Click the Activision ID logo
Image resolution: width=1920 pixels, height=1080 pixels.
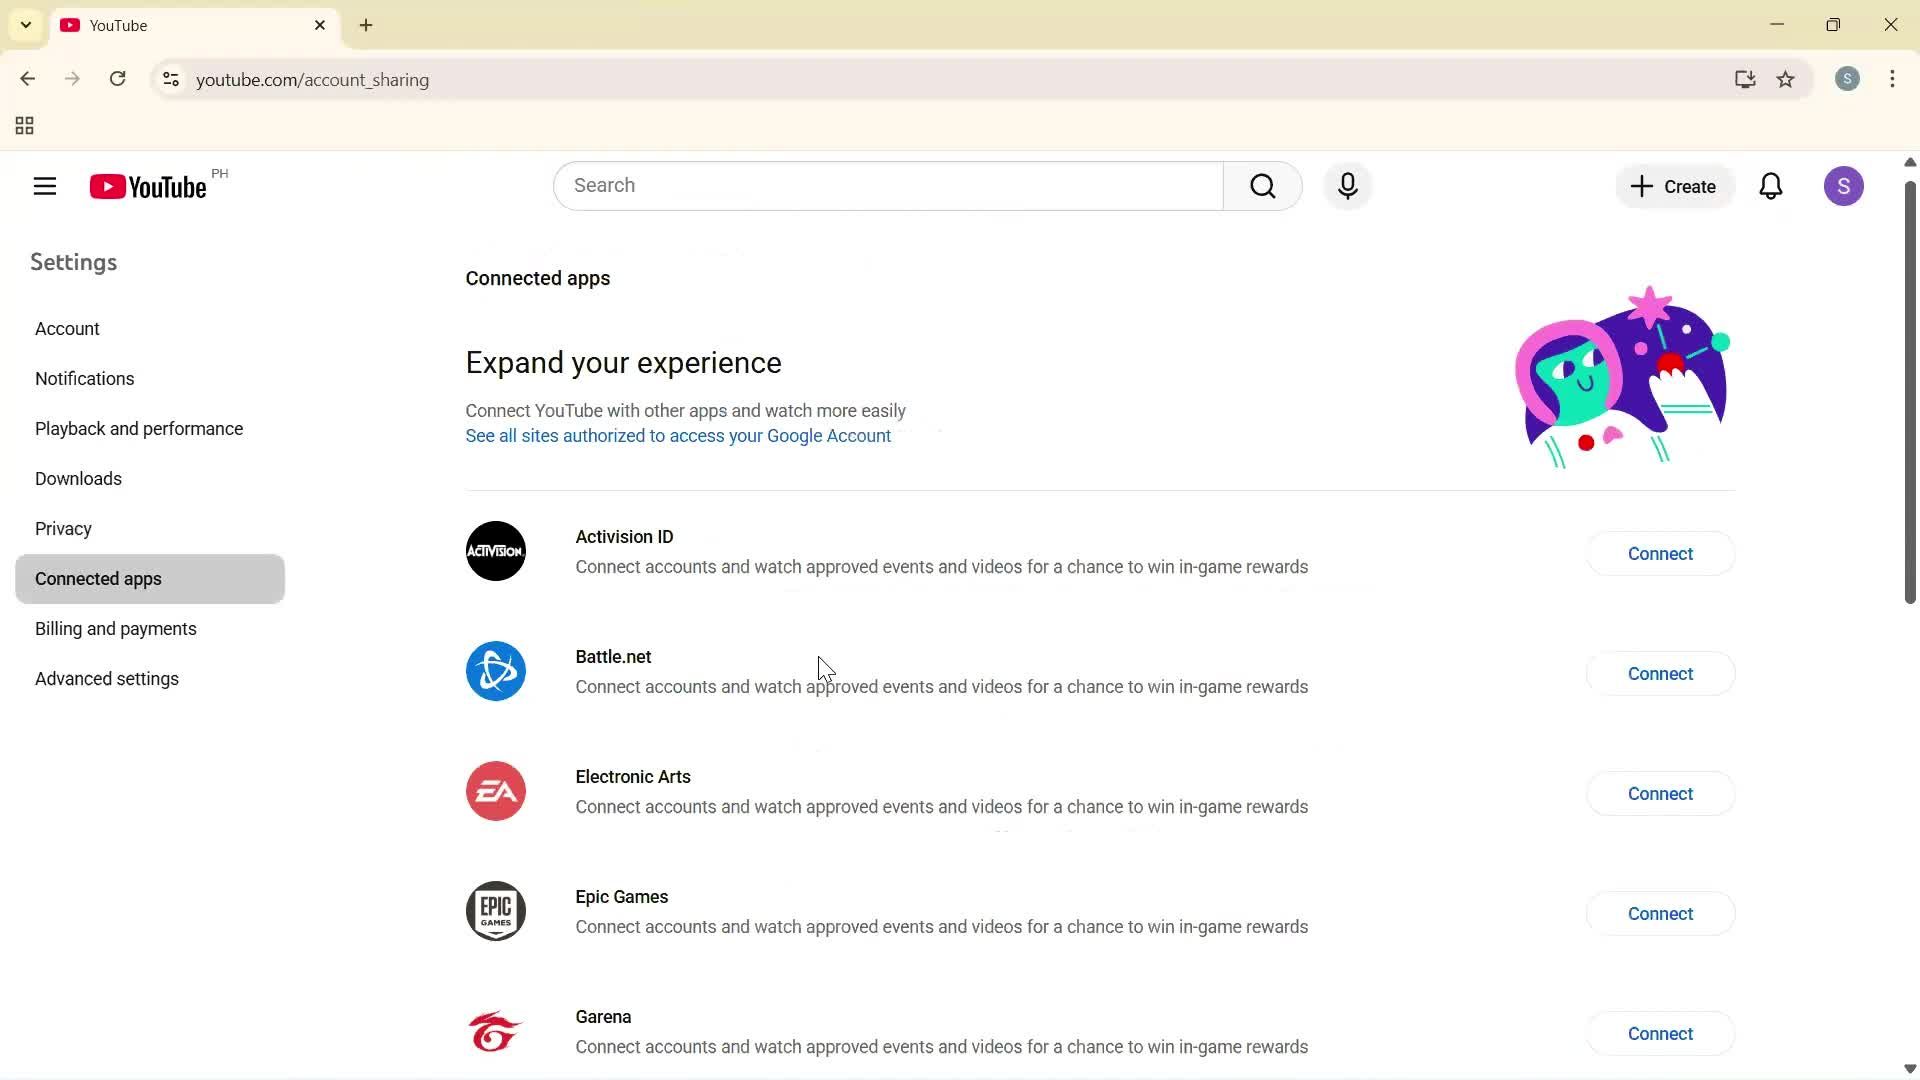[x=495, y=551]
